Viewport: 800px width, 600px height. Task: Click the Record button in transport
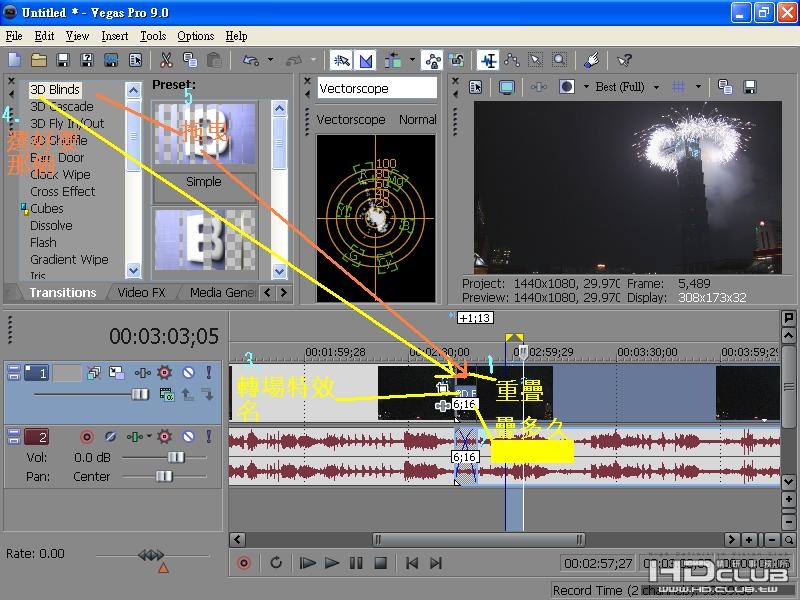coord(244,563)
